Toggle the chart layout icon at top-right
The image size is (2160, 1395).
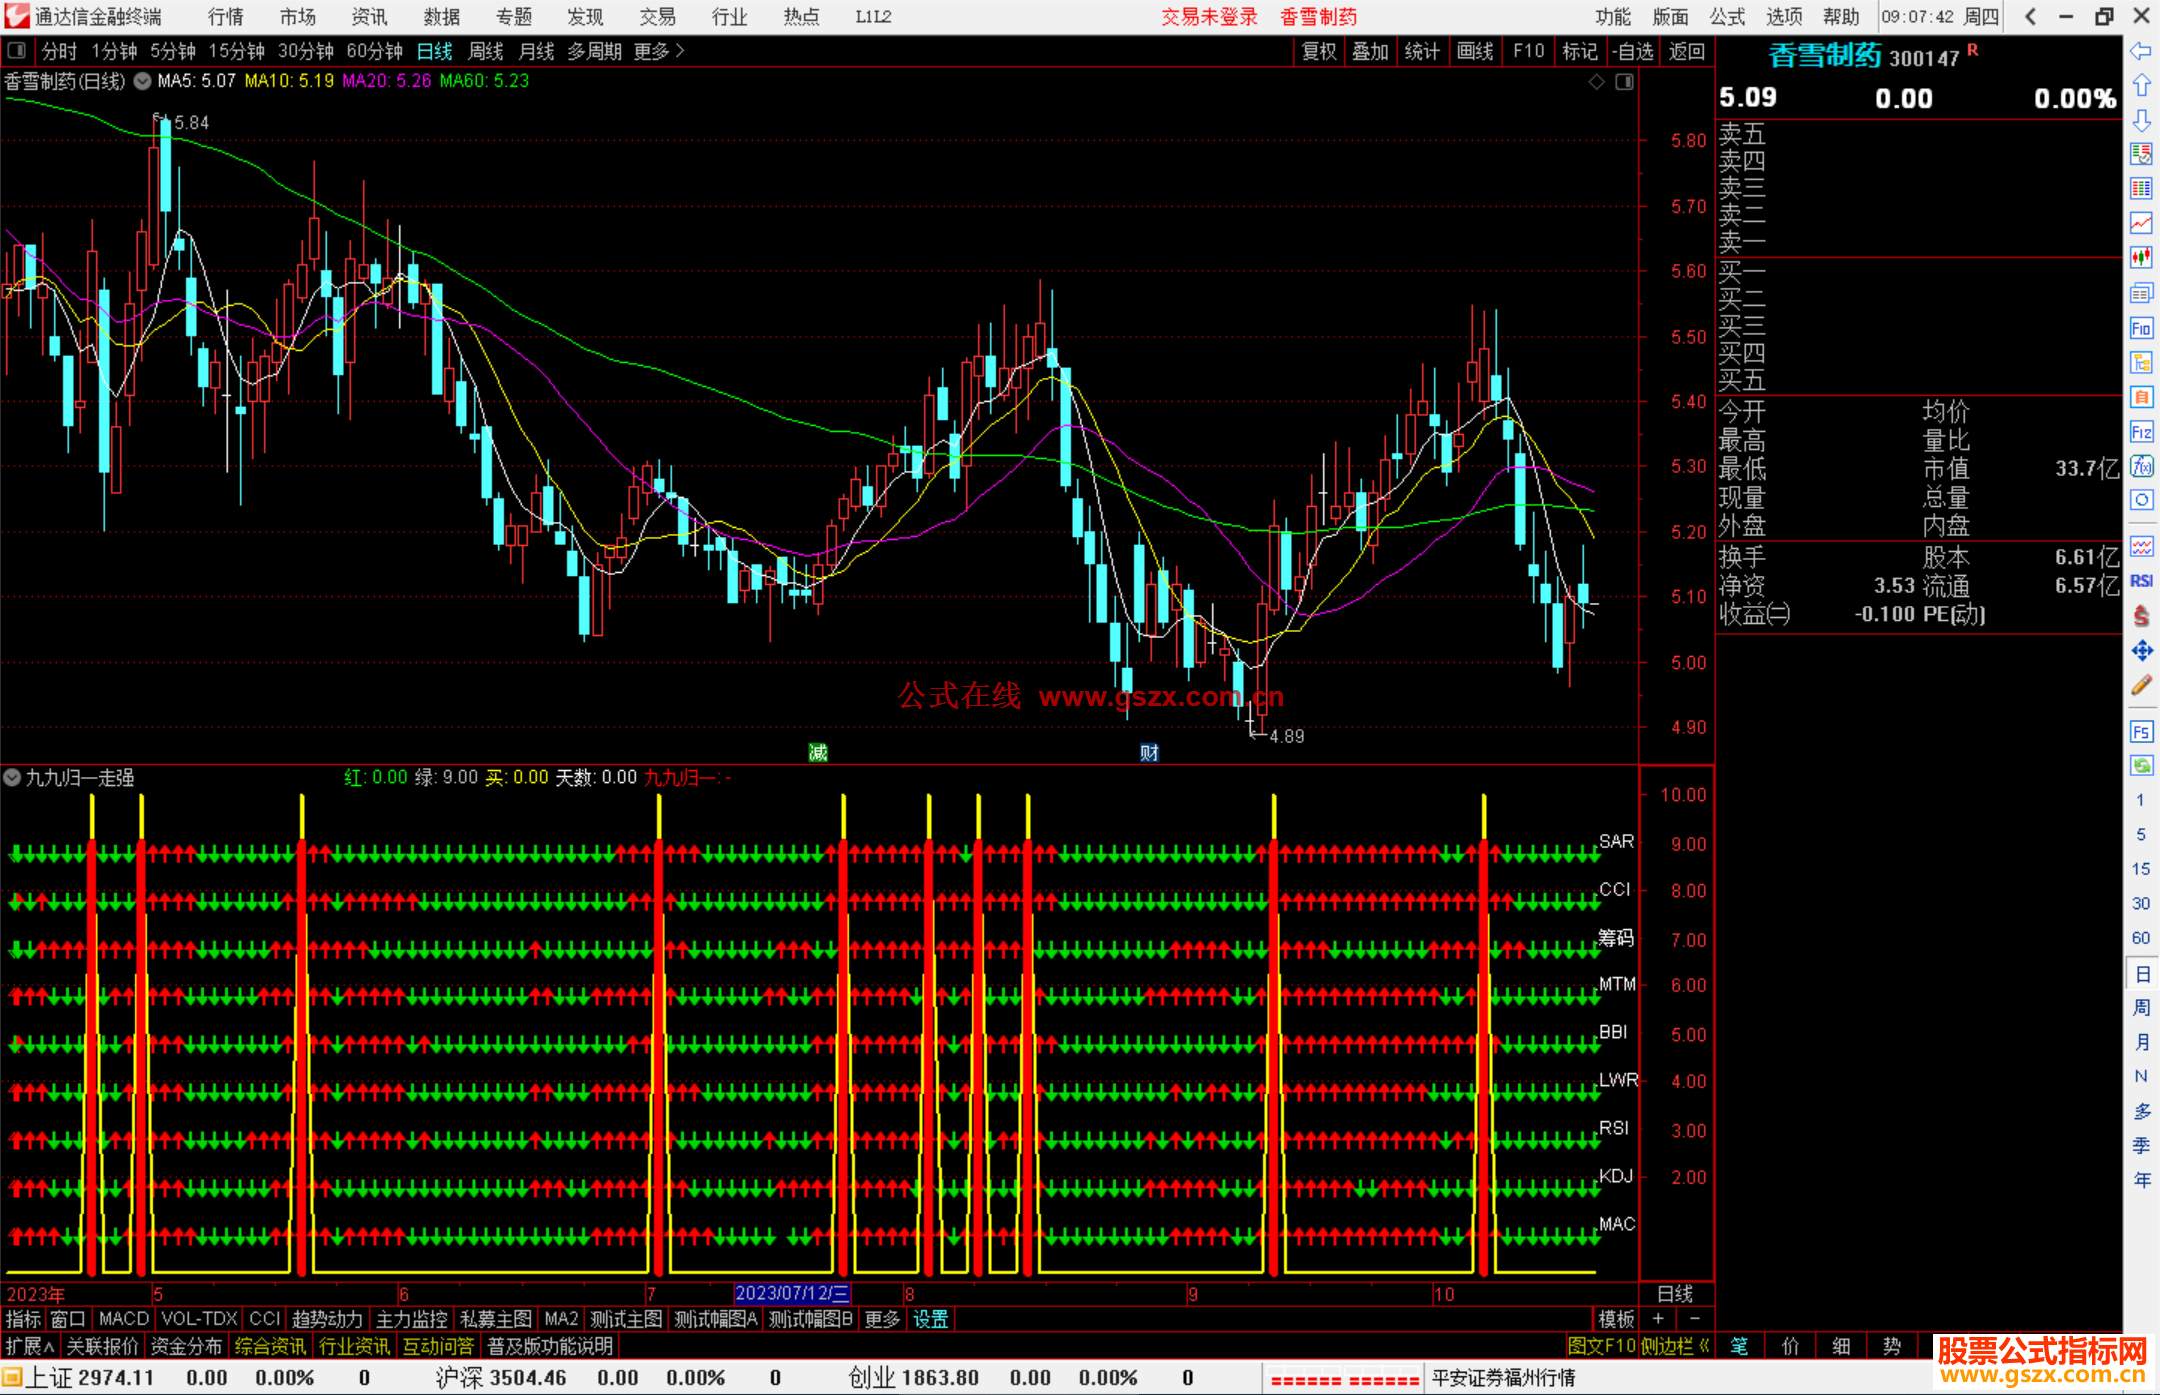pos(1625,82)
